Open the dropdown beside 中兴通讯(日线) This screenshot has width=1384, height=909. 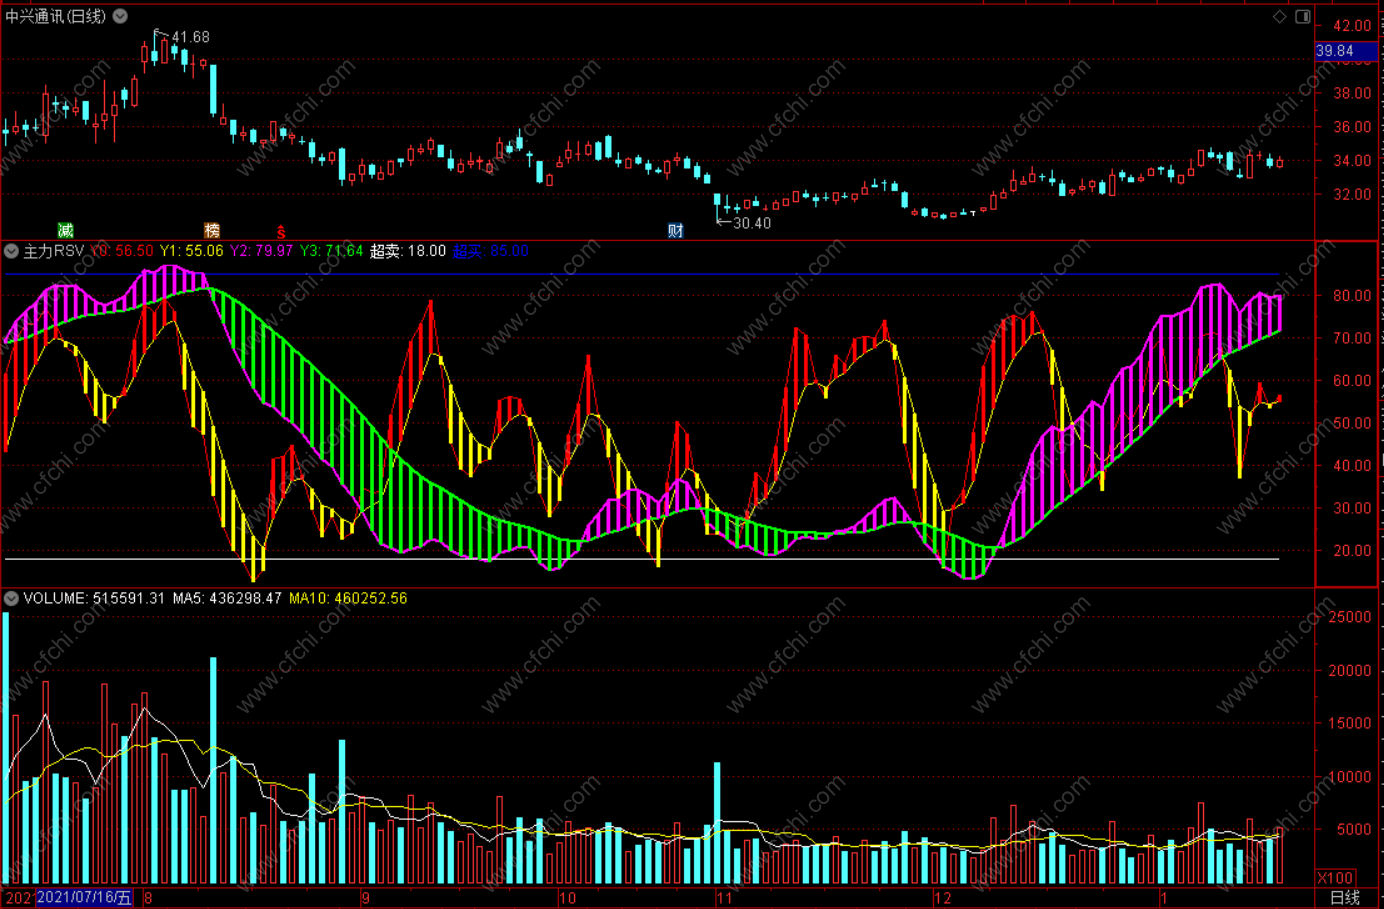pos(120,16)
